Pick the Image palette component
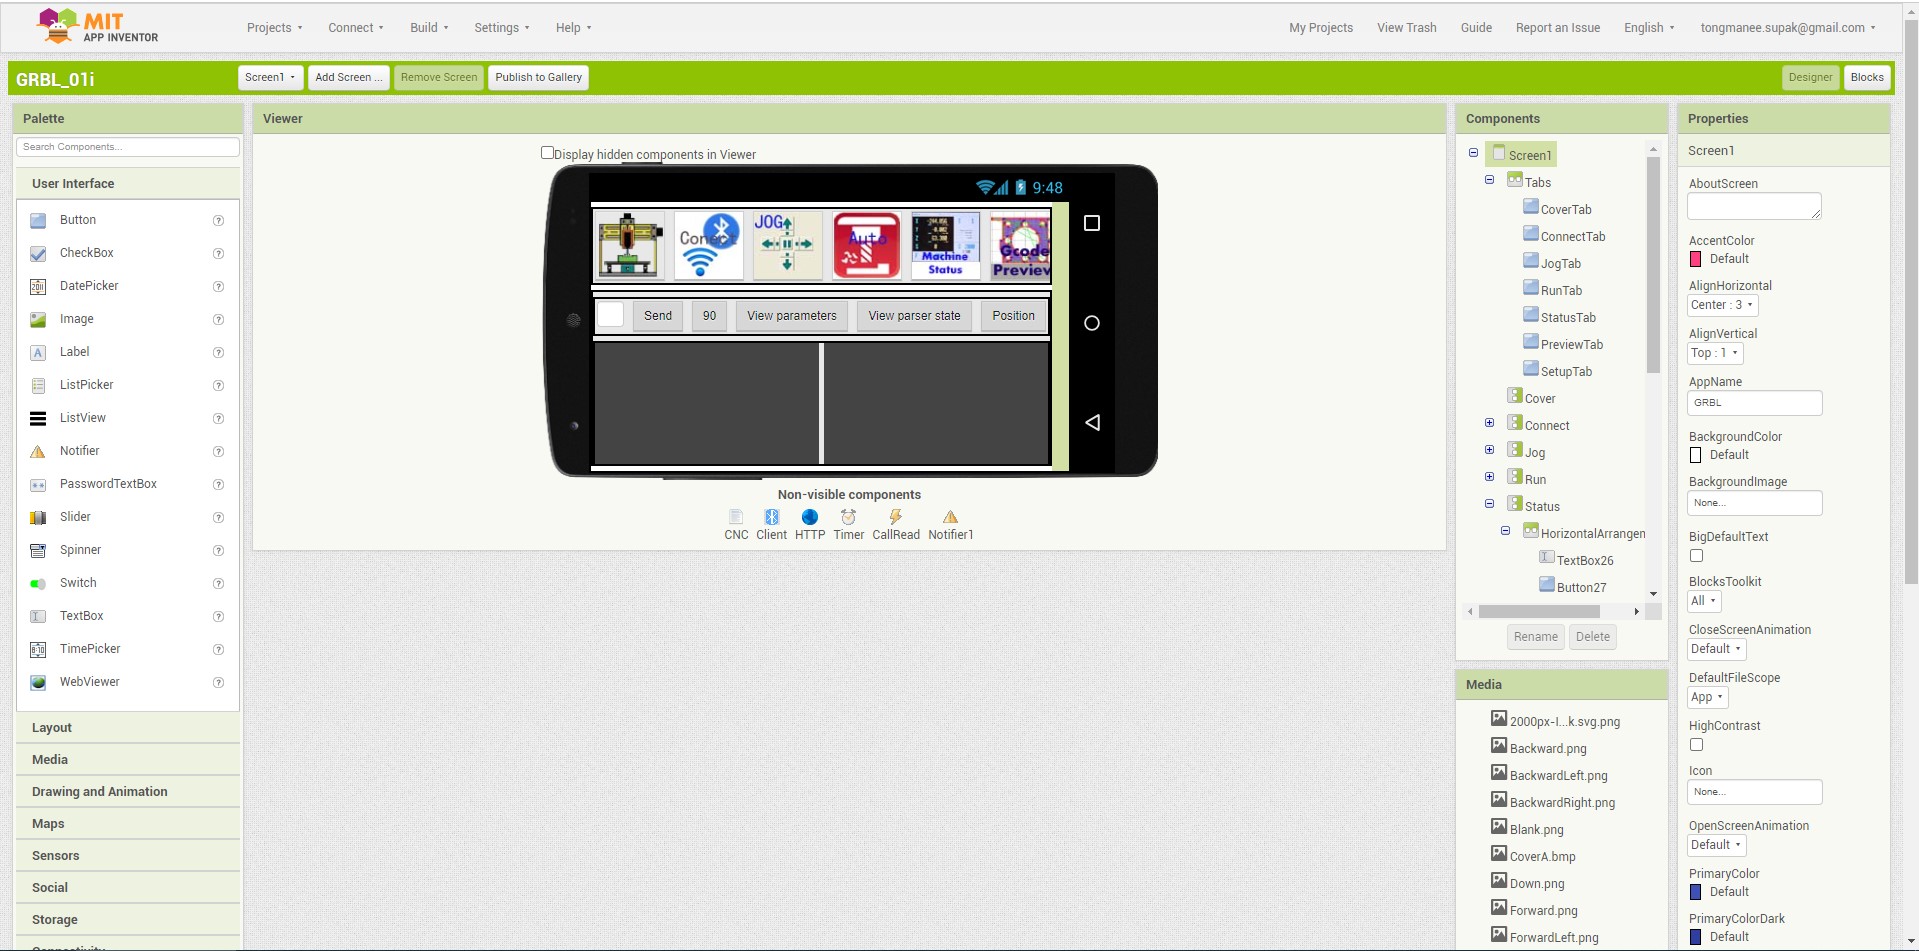The image size is (1919, 951). [x=76, y=319]
